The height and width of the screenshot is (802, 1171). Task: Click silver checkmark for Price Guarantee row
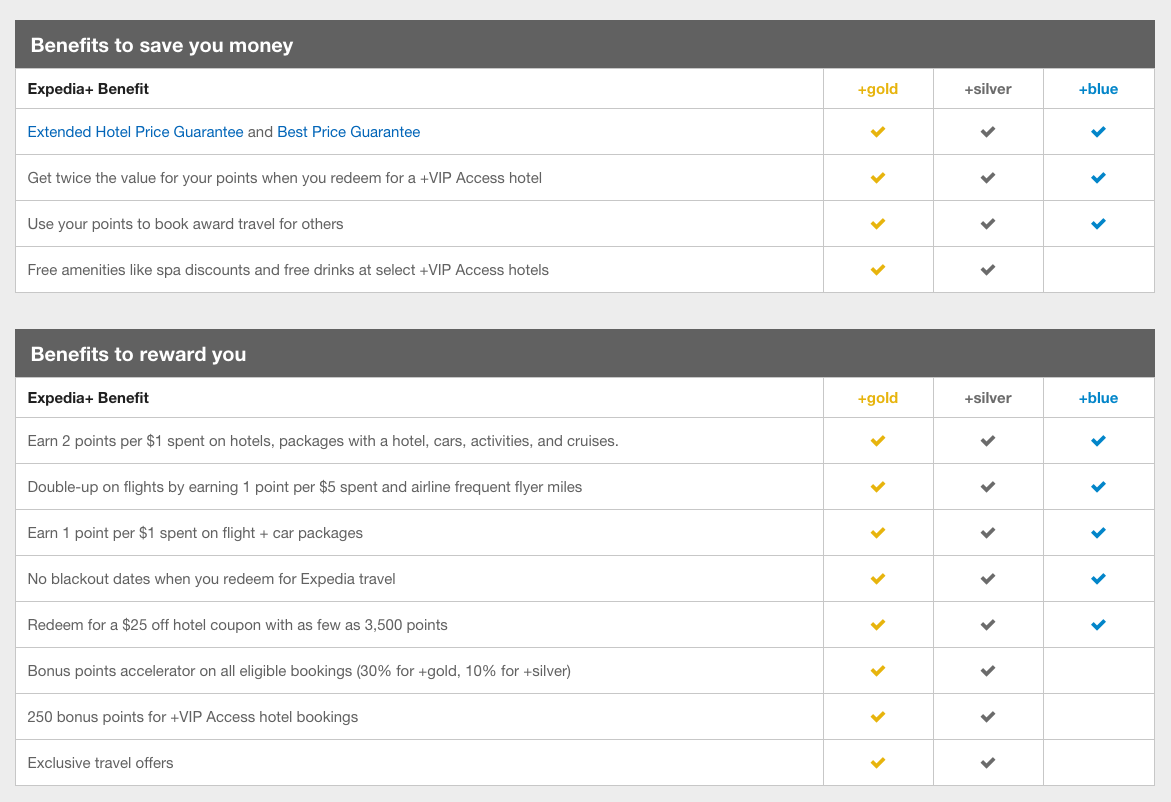(x=988, y=132)
